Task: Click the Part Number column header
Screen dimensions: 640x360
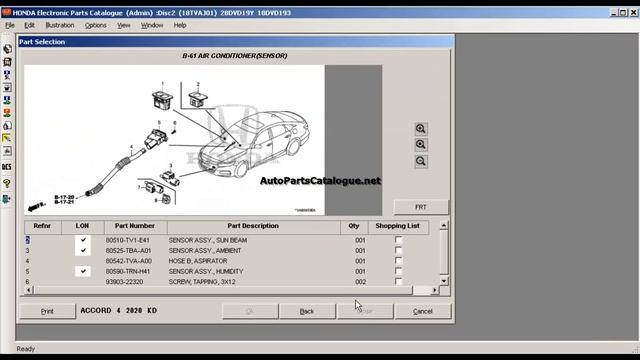Action: [x=135, y=226]
